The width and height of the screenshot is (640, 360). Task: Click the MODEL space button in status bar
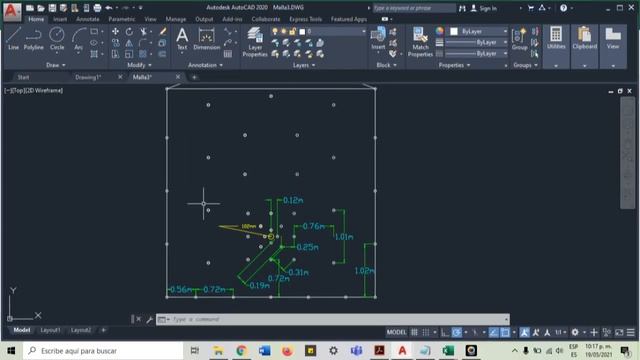pyautogui.click(x=396, y=332)
